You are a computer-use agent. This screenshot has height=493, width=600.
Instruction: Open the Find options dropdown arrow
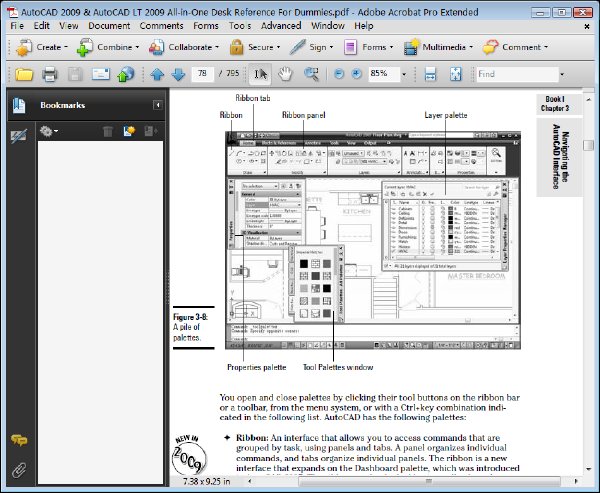pyautogui.click(x=562, y=74)
